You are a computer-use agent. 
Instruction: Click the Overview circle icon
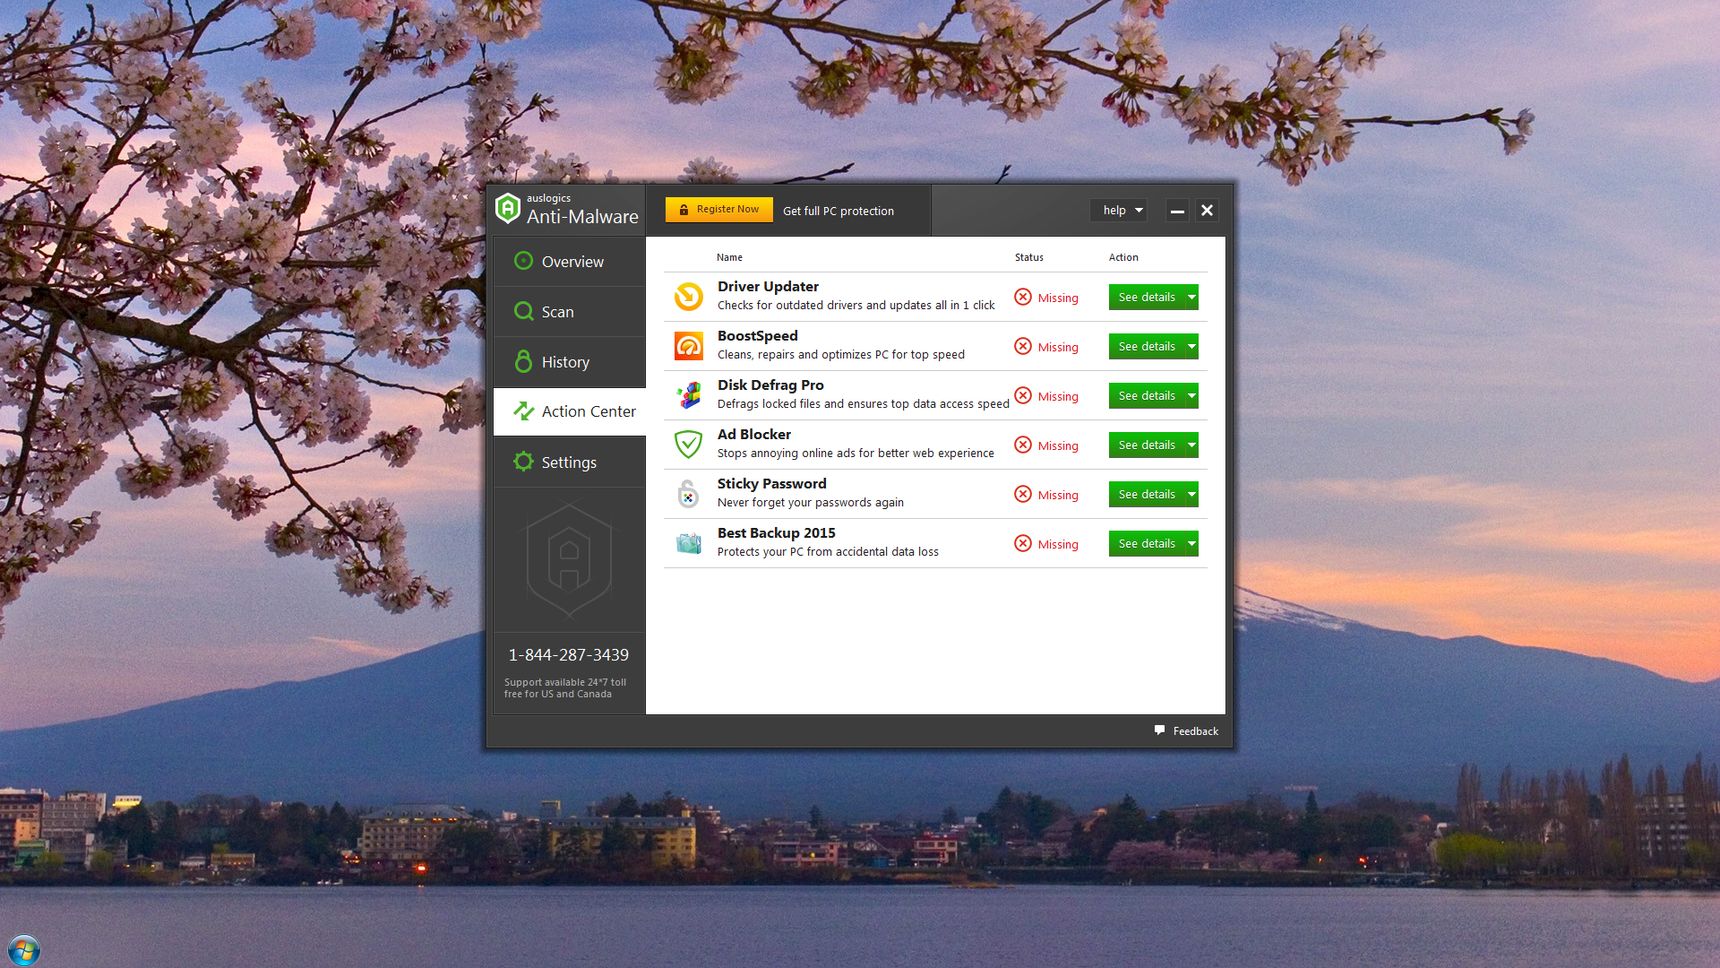click(x=523, y=261)
